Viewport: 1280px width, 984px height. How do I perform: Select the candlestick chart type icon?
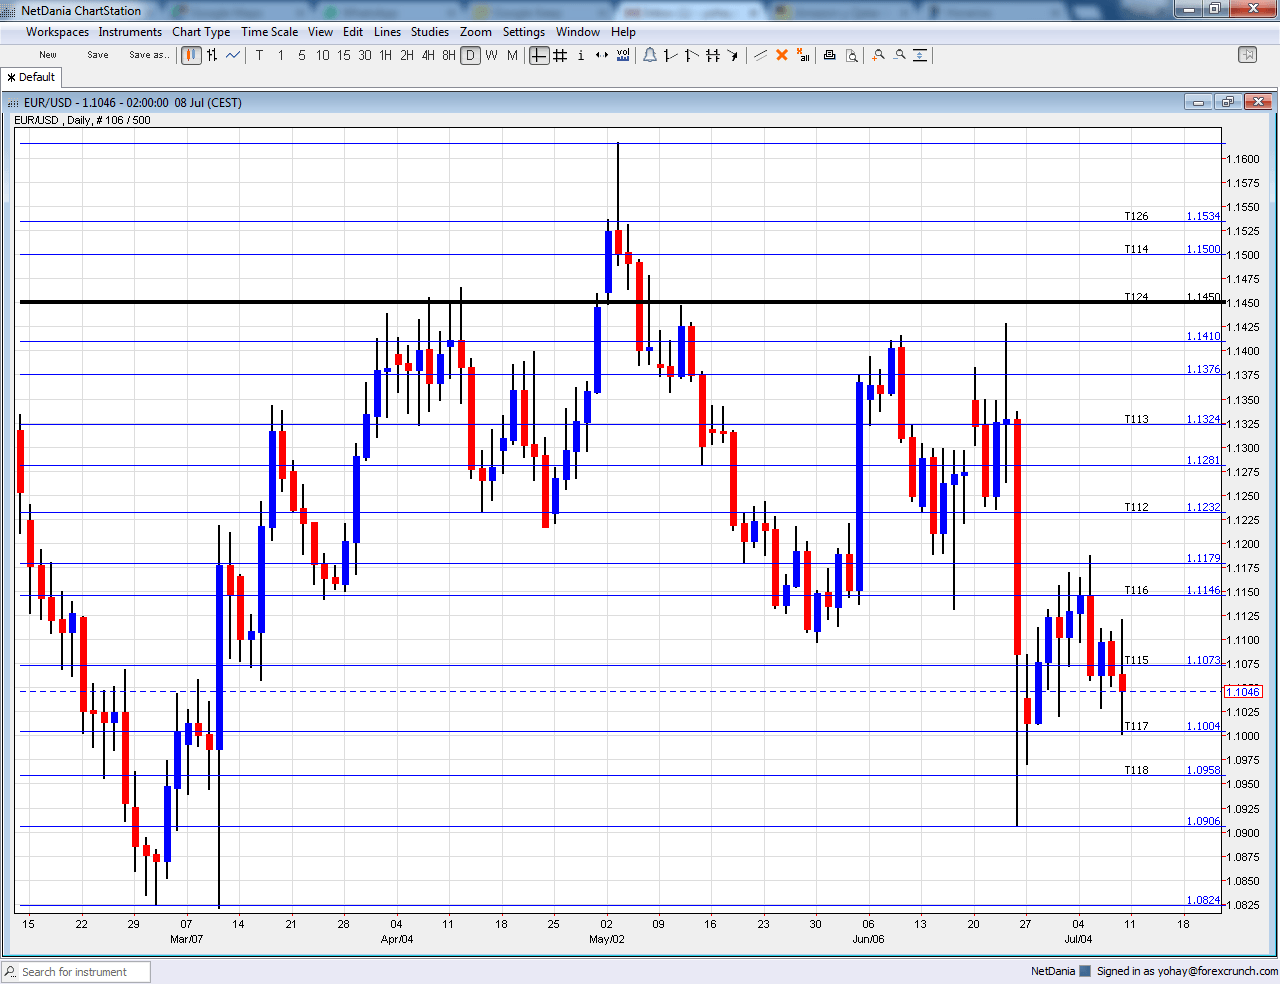pyautogui.click(x=190, y=55)
